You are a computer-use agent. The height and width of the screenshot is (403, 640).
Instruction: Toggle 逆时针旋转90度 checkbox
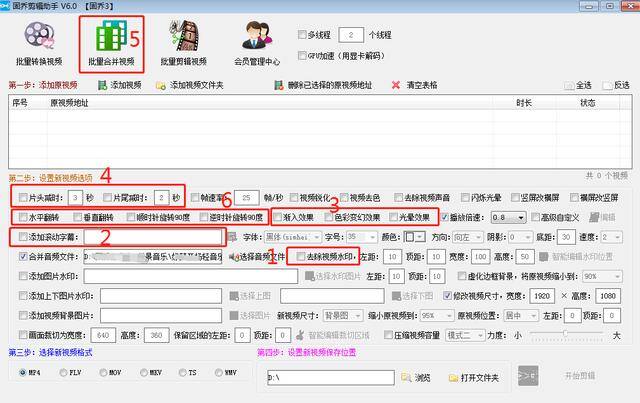(x=204, y=217)
